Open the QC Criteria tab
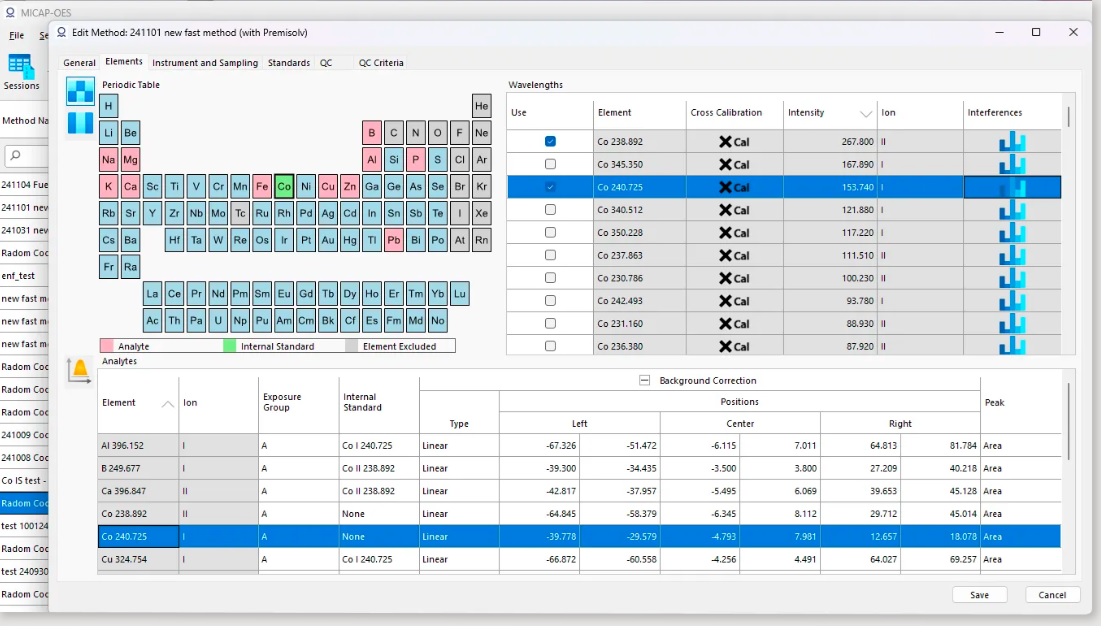This screenshot has height=642, width=1108. (381, 63)
